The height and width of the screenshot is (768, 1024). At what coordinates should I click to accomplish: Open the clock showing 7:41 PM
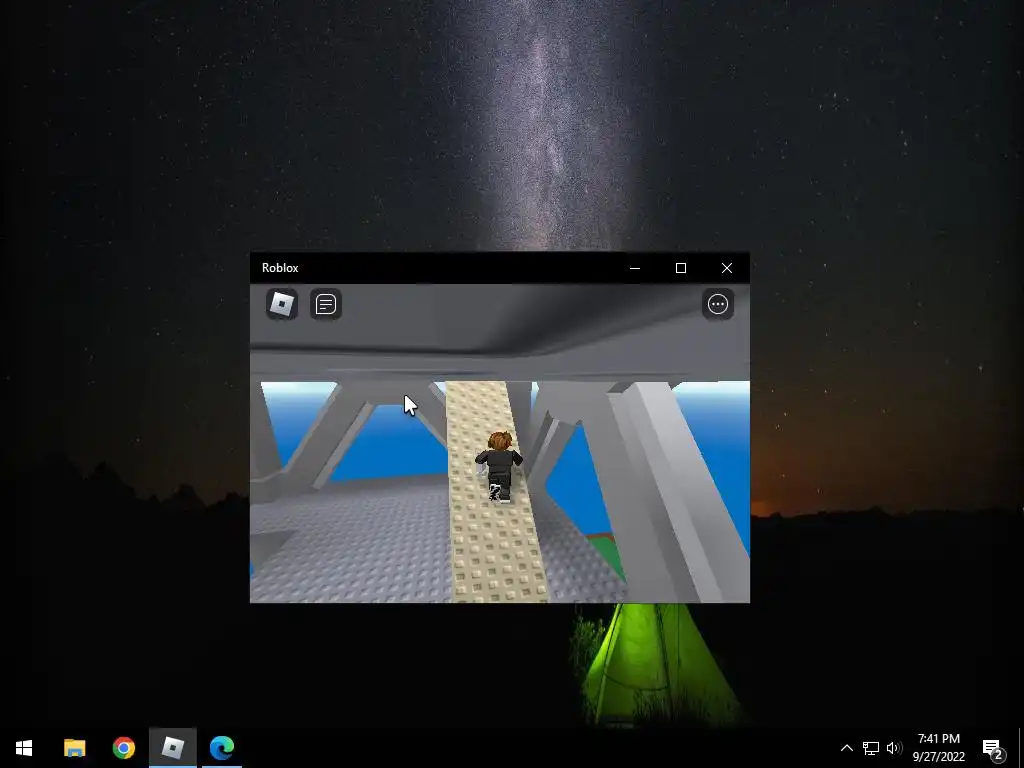(x=938, y=748)
